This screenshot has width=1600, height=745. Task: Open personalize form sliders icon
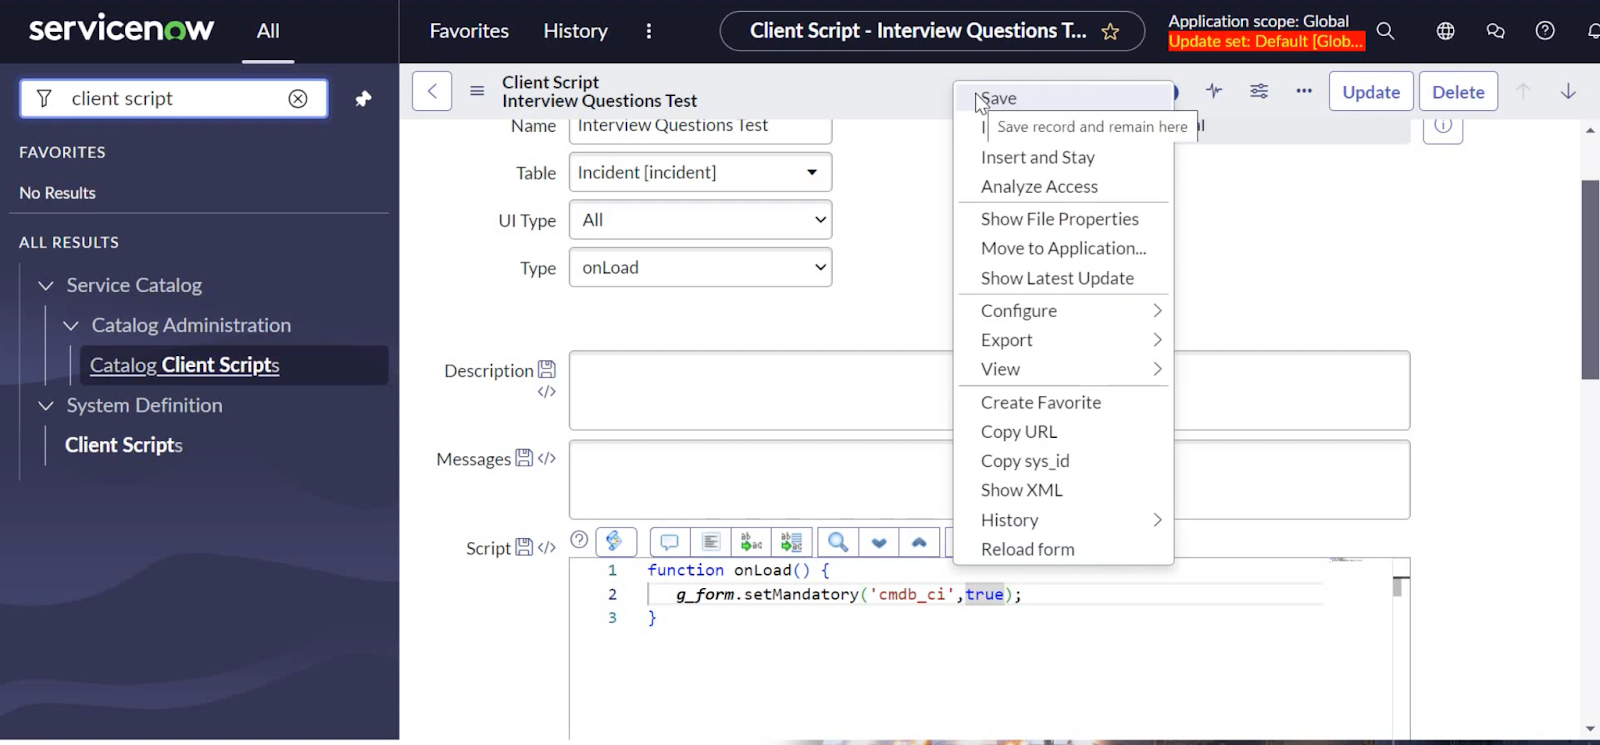coord(1259,91)
